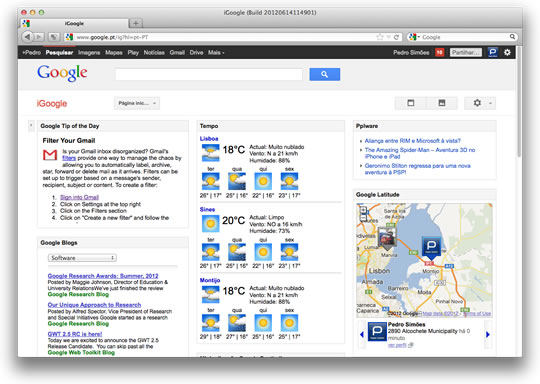Click the red Gmail envelope icon
Viewport: 540px width, 384px height.
point(50,155)
